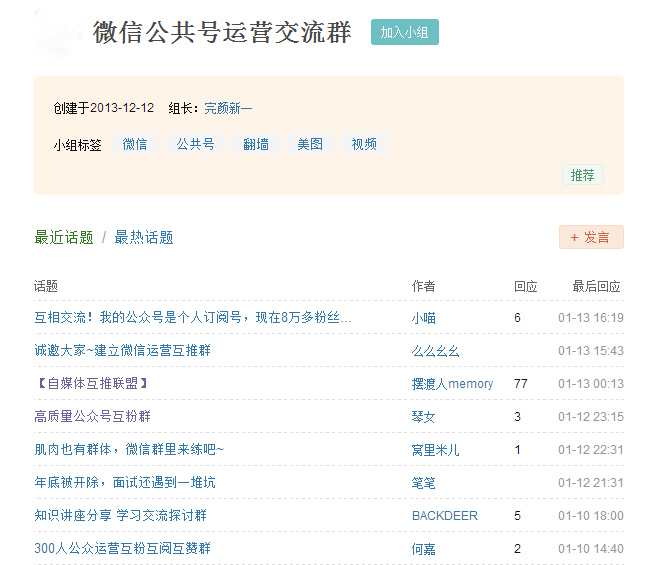Select the 视频 group tag
Screen dimensions: 653x565
click(364, 144)
